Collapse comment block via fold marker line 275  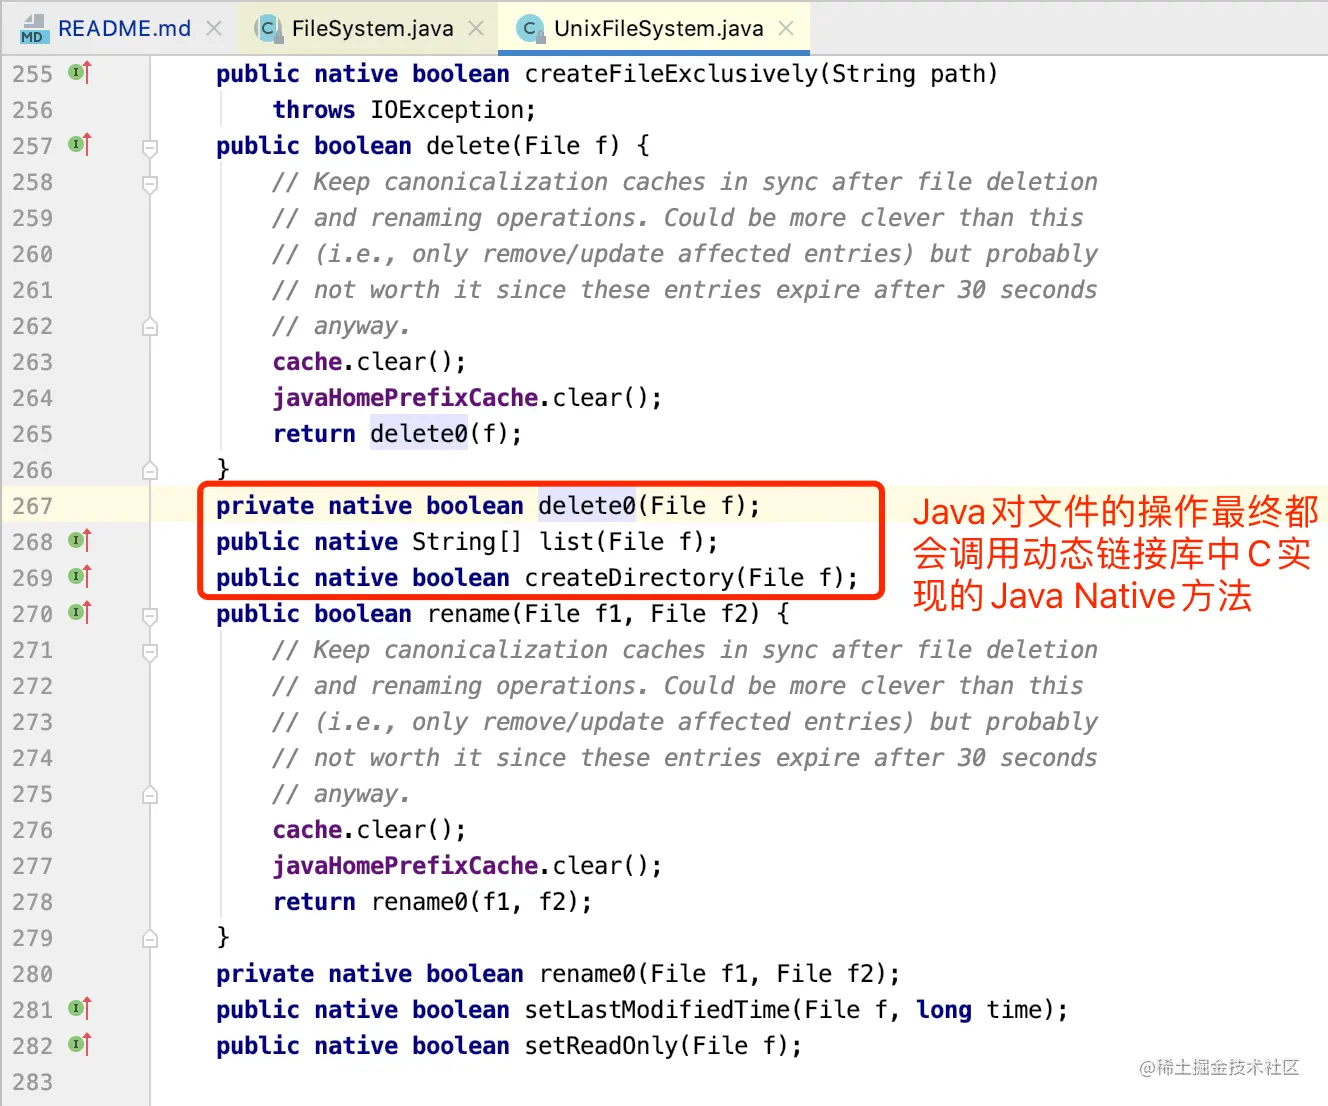[150, 794]
